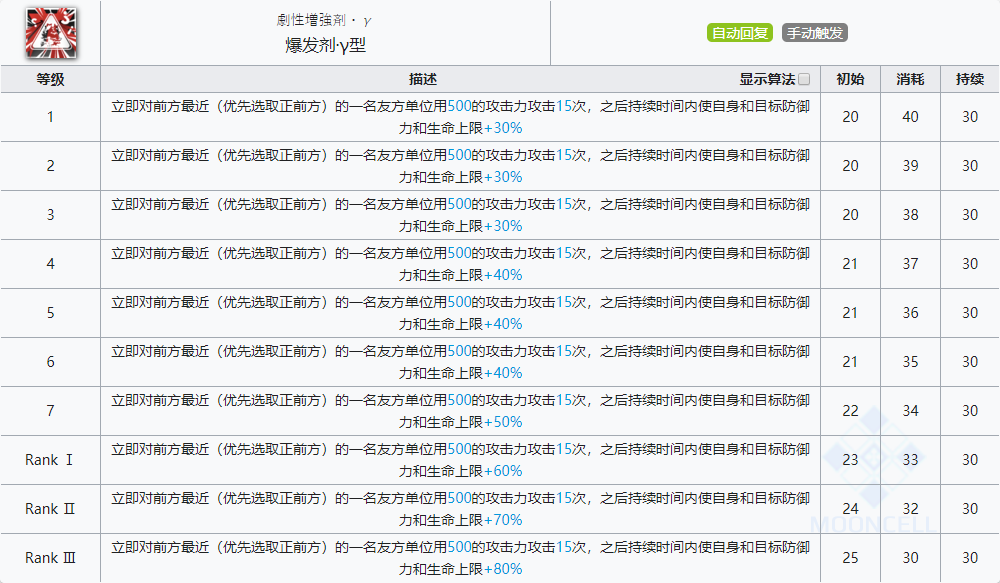The height and width of the screenshot is (583, 1000).
Task: Click the level 4 description text
Action: point(460,264)
